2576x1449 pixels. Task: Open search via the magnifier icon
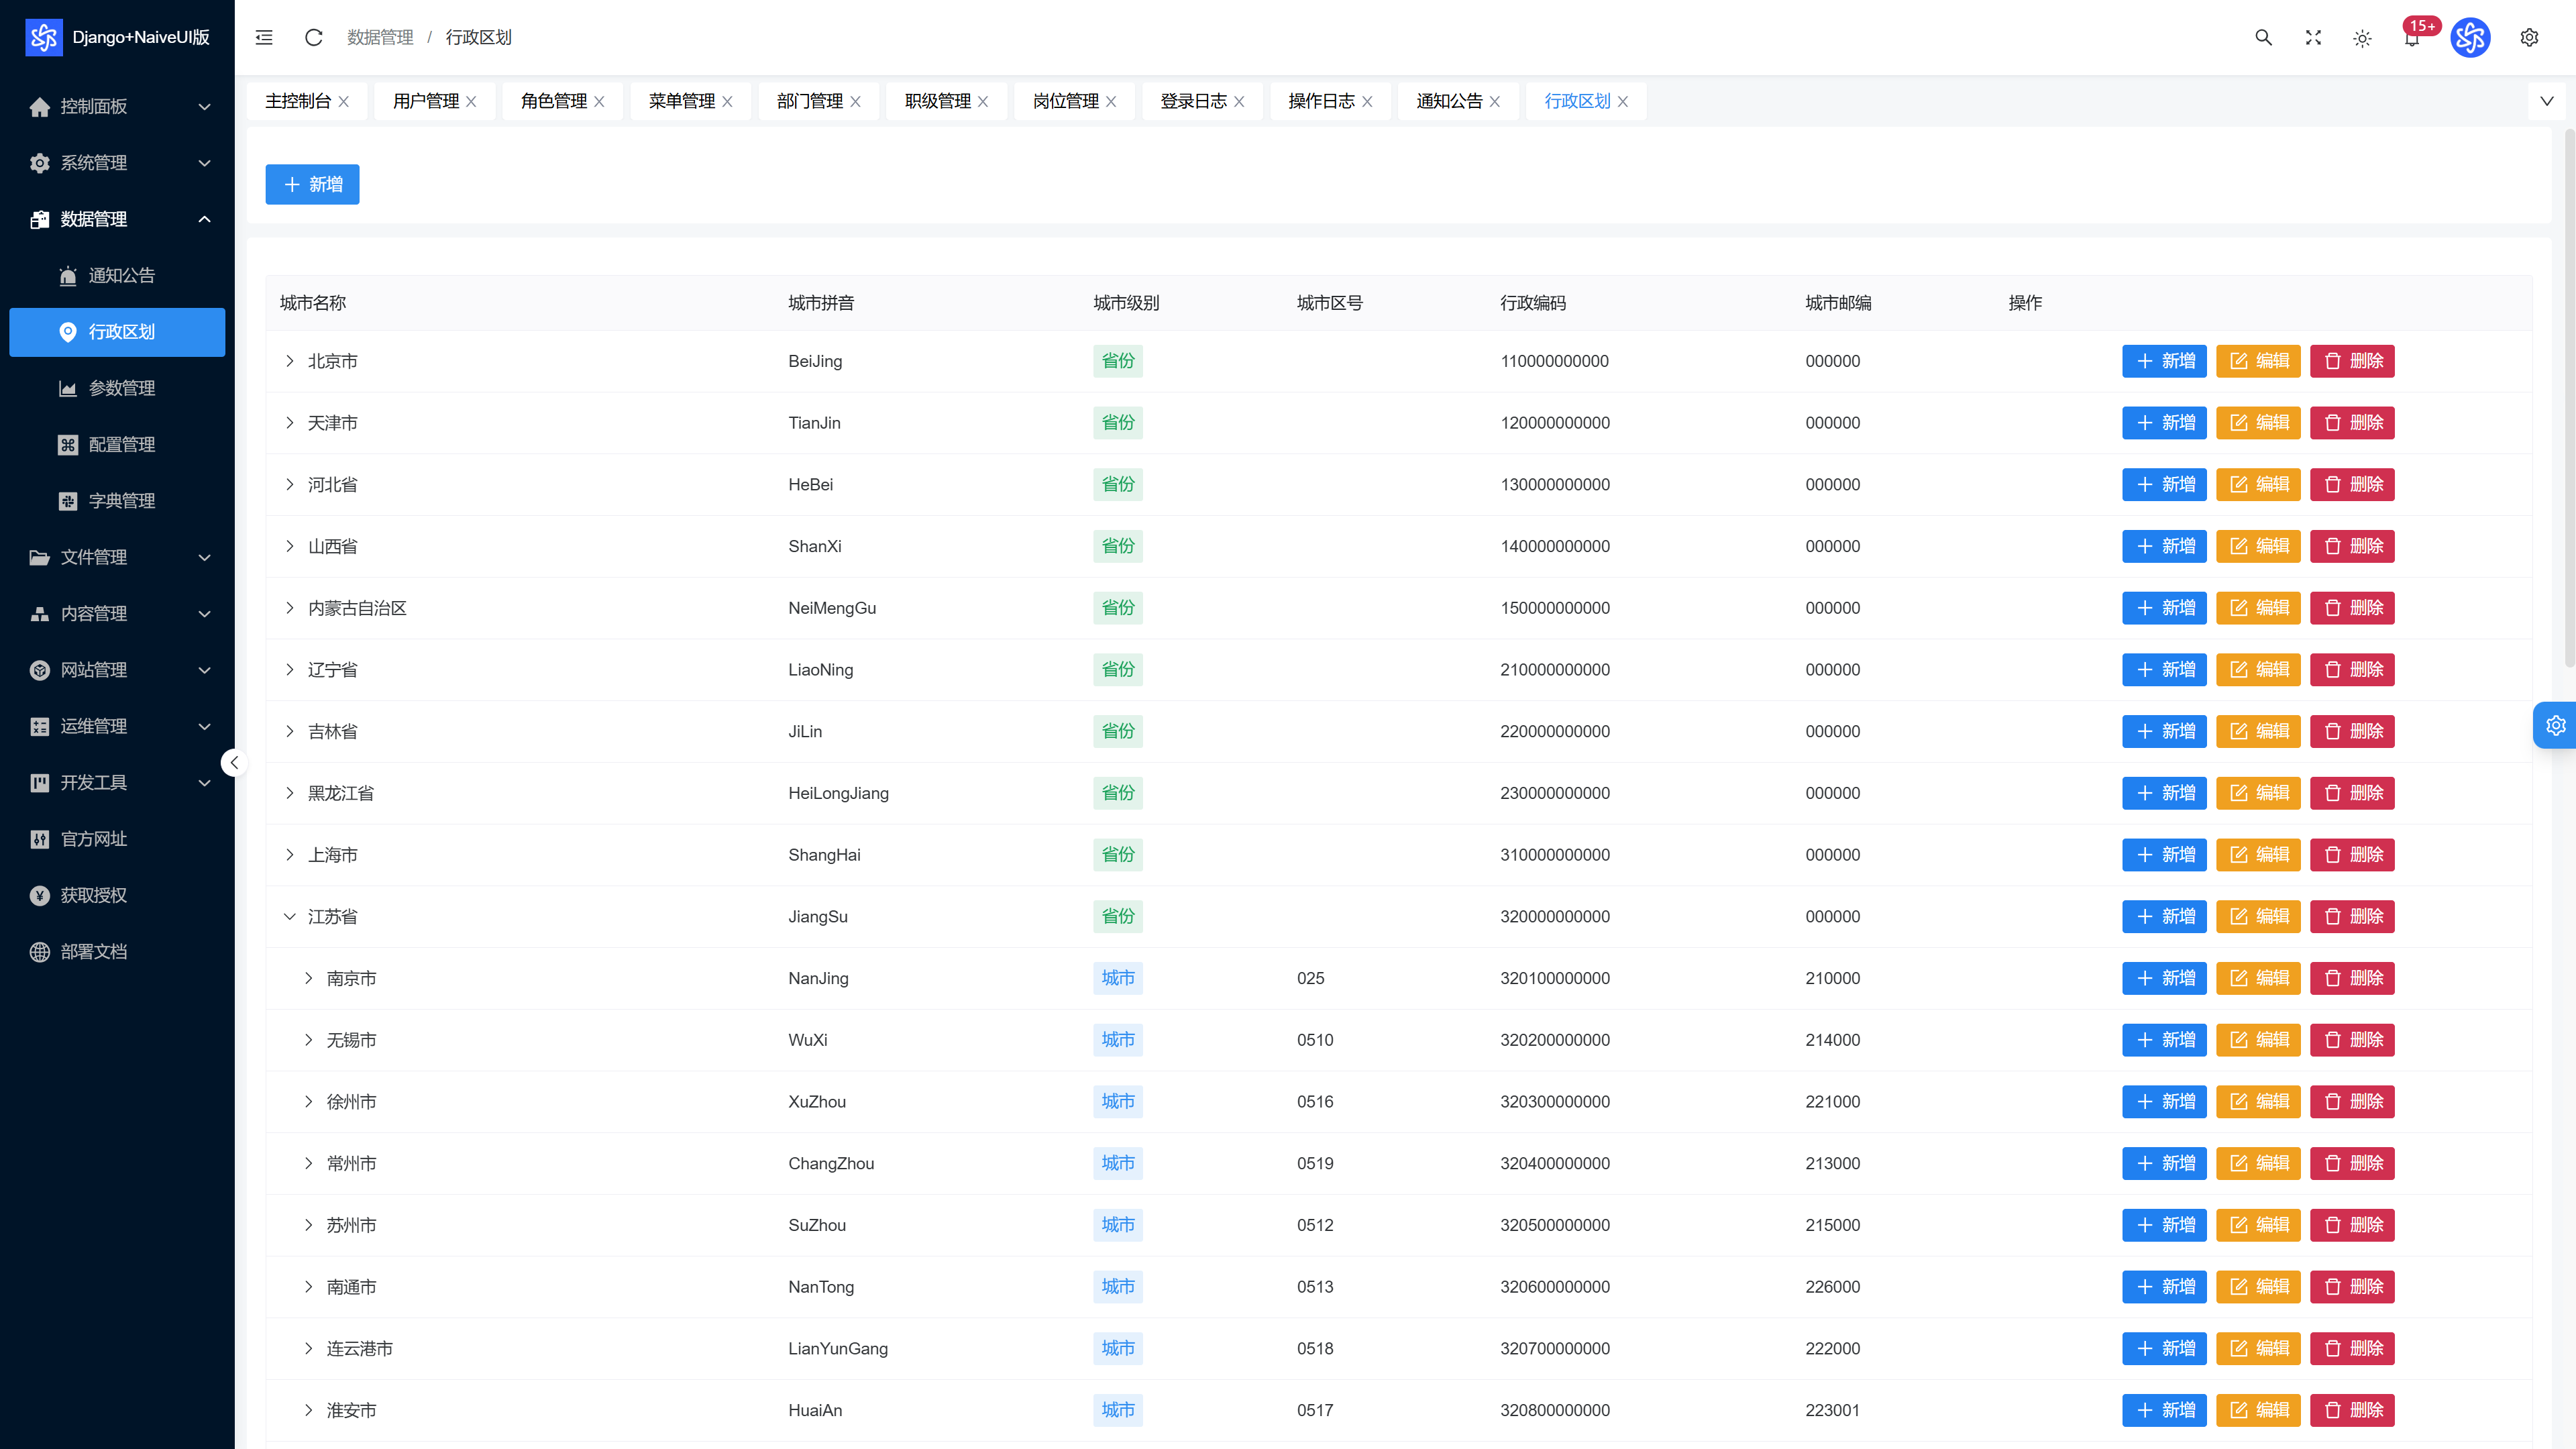(x=2263, y=37)
